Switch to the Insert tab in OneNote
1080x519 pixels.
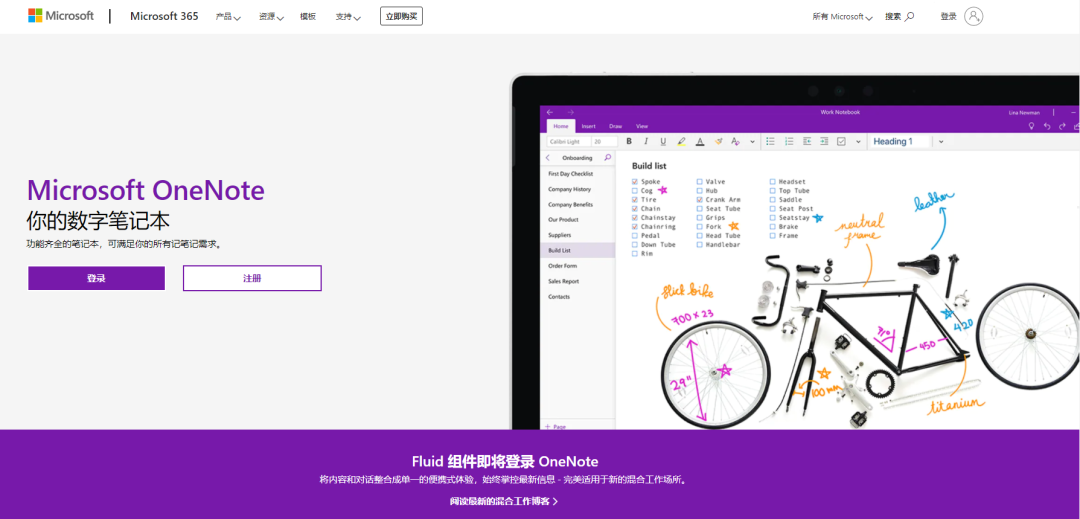[x=588, y=126]
